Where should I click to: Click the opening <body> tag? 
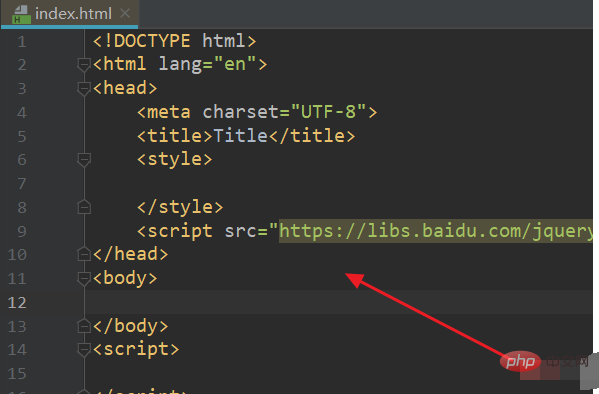pyautogui.click(x=125, y=278)
